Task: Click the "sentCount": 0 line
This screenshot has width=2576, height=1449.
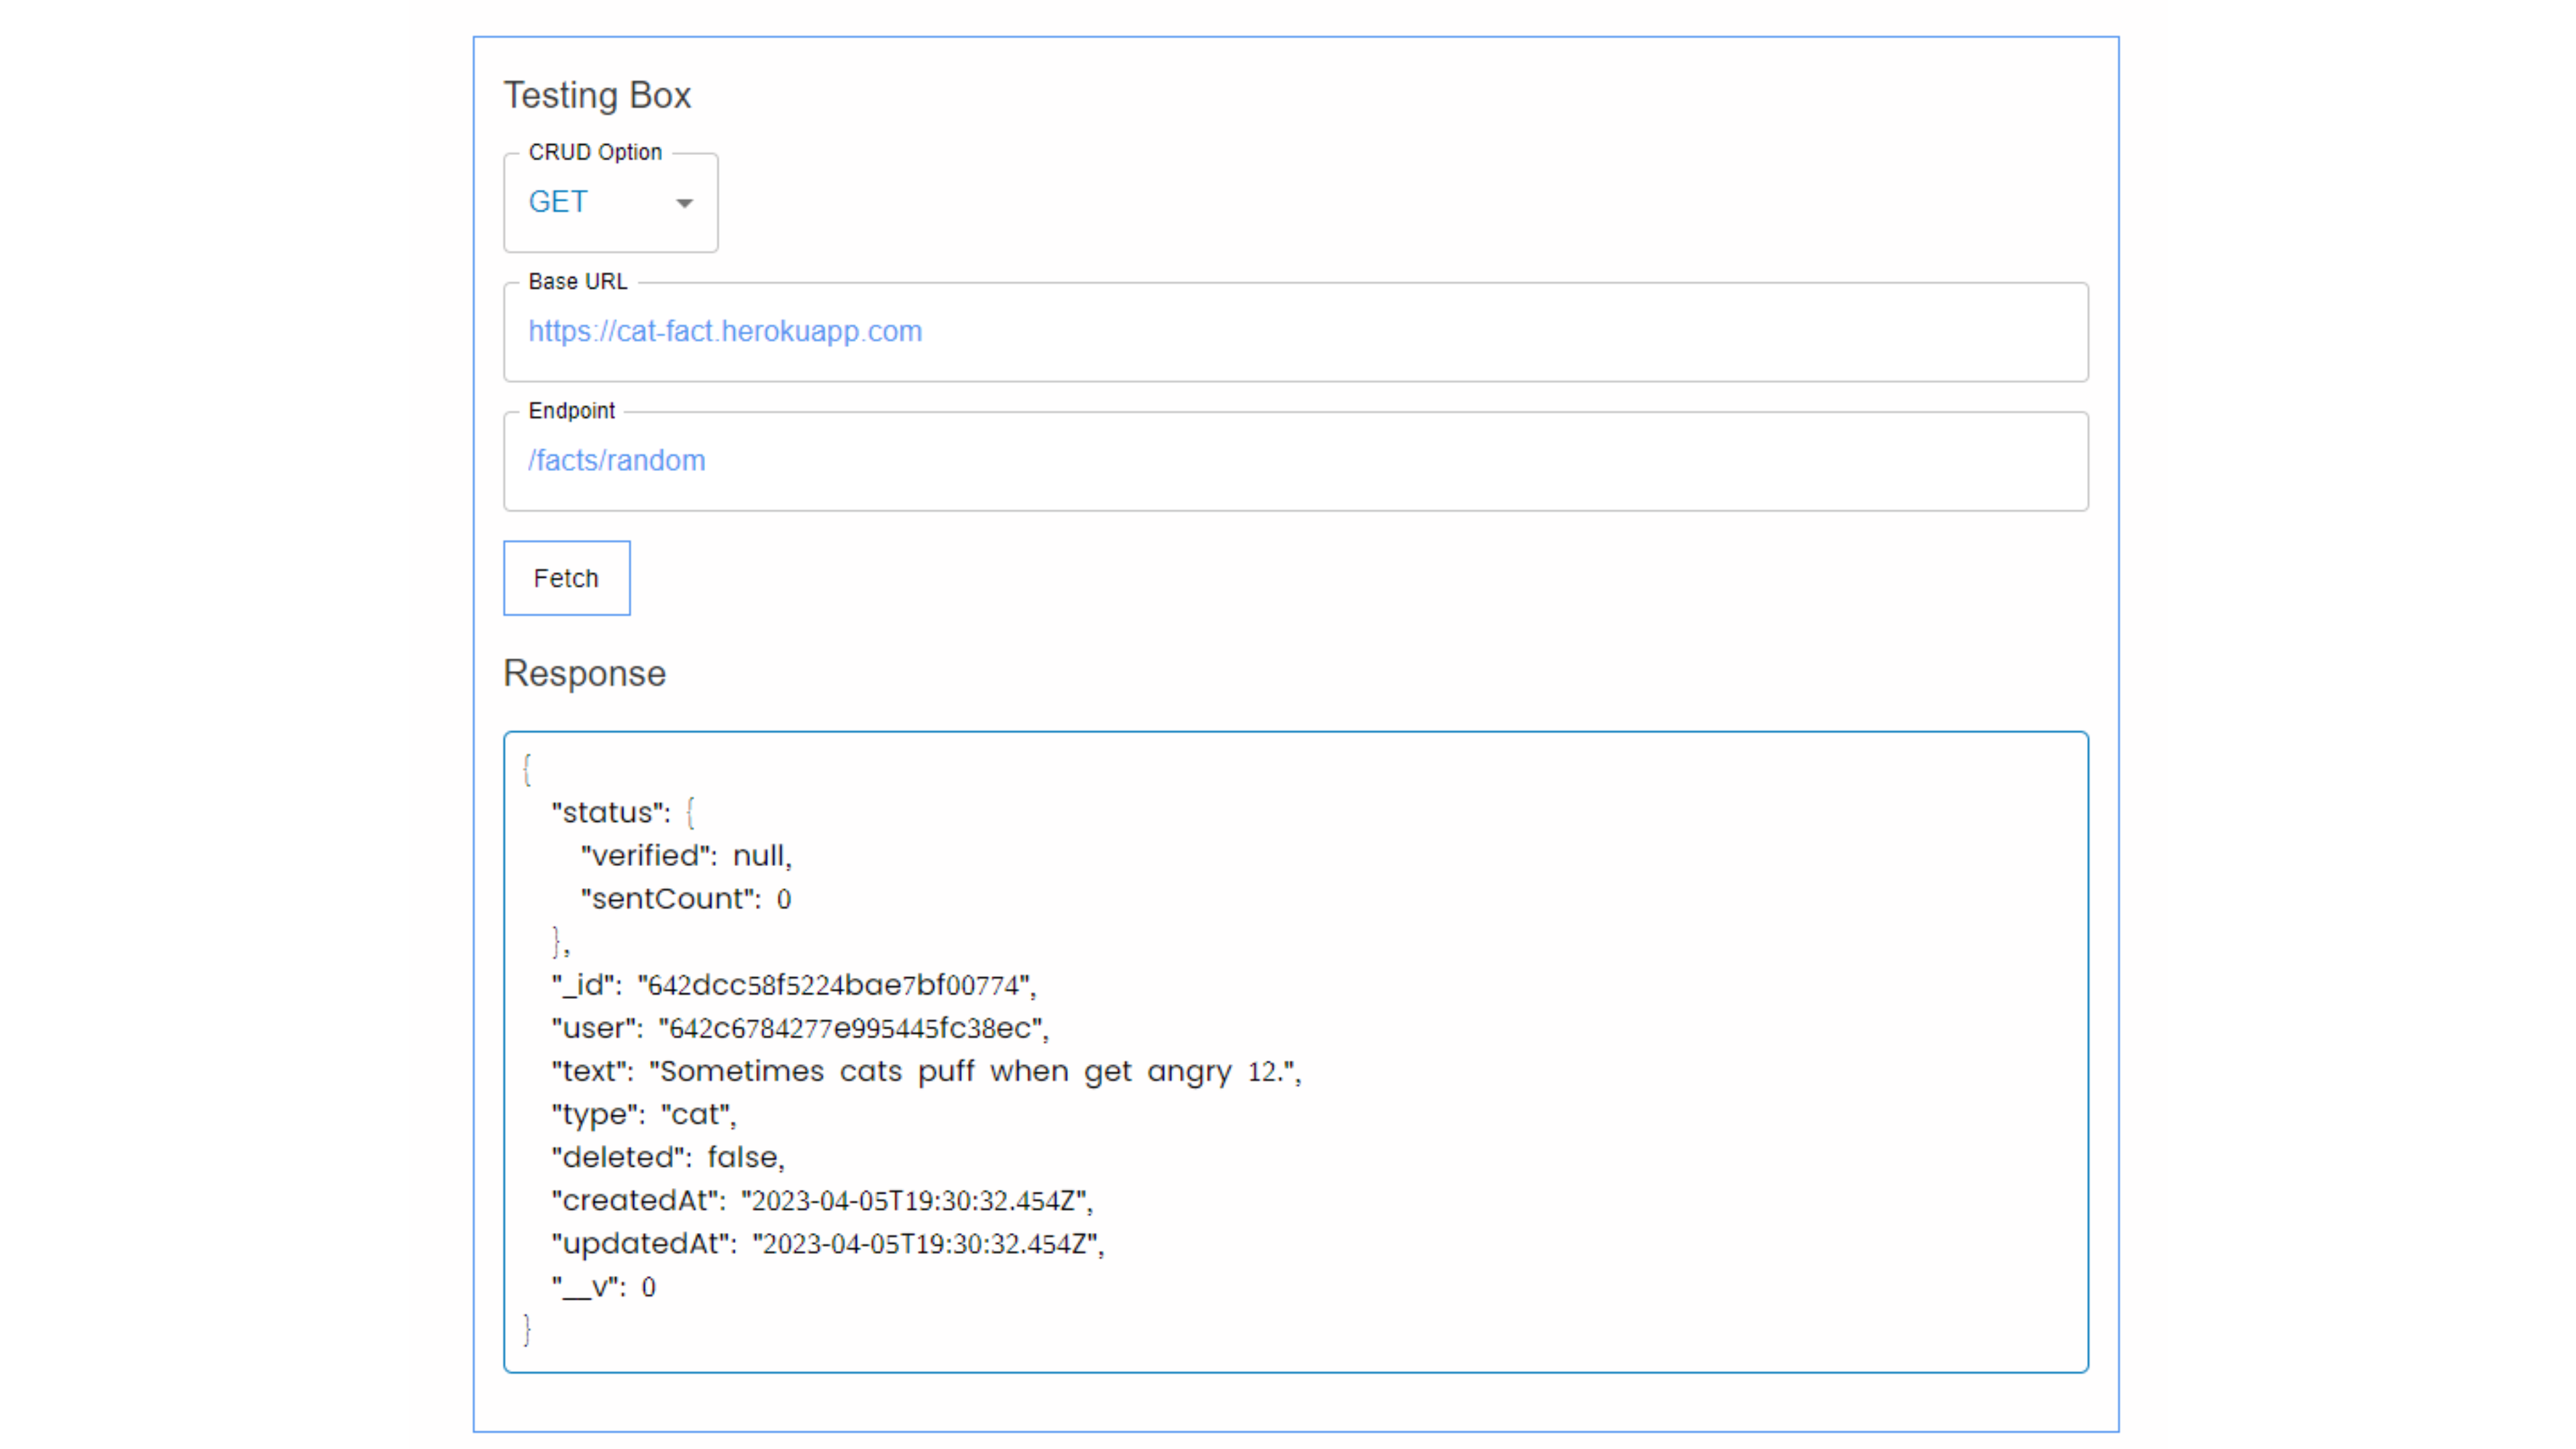Action: (686, 899)
